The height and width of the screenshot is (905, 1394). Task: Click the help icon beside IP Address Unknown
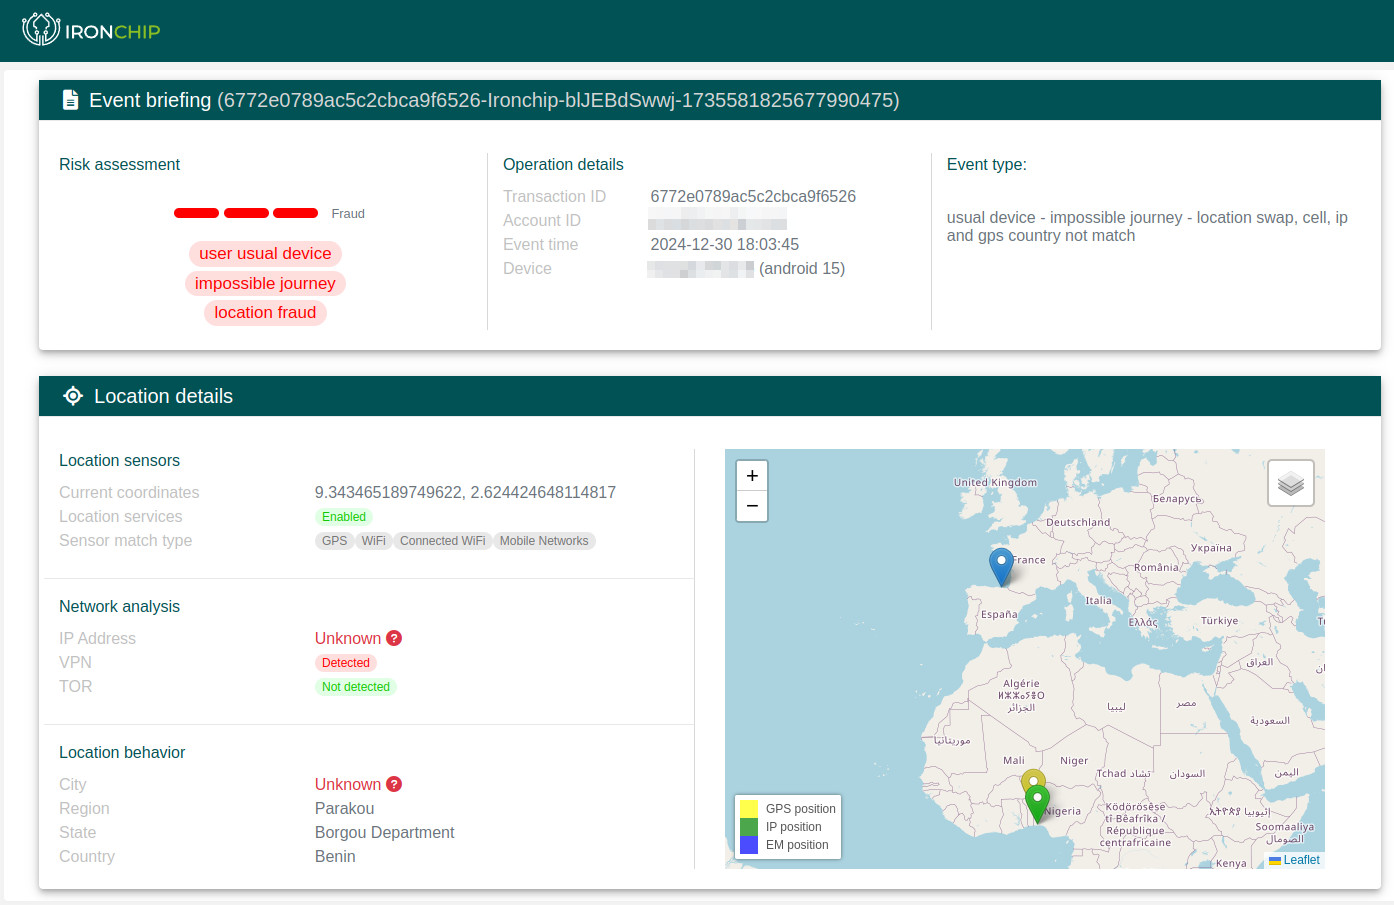[x=394, y=638]
